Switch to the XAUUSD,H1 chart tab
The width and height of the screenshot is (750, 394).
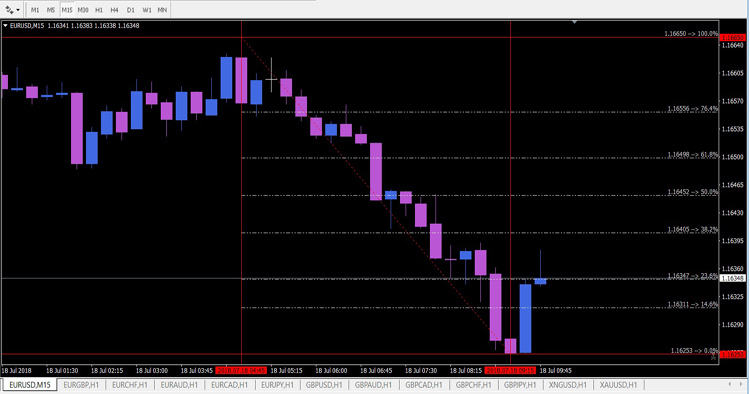point(618,385)
